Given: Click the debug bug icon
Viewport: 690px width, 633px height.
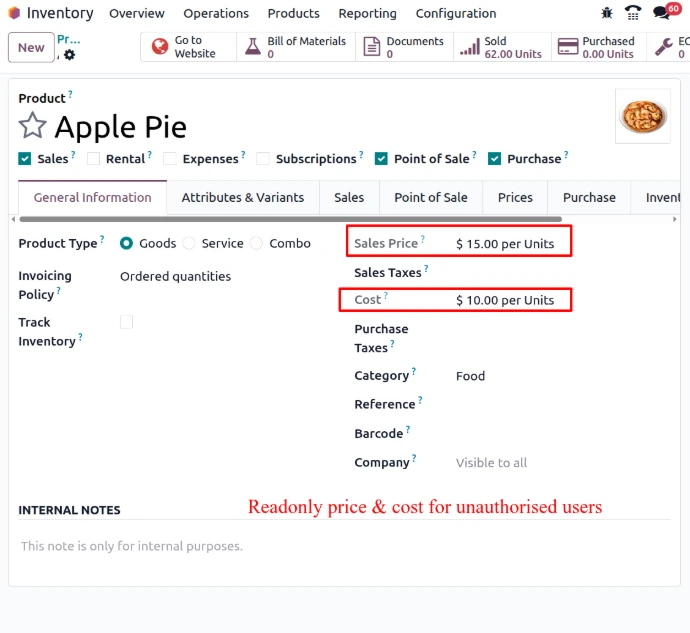Looking at the screenshot, I should pyautogui.click(x=607, y=13).
